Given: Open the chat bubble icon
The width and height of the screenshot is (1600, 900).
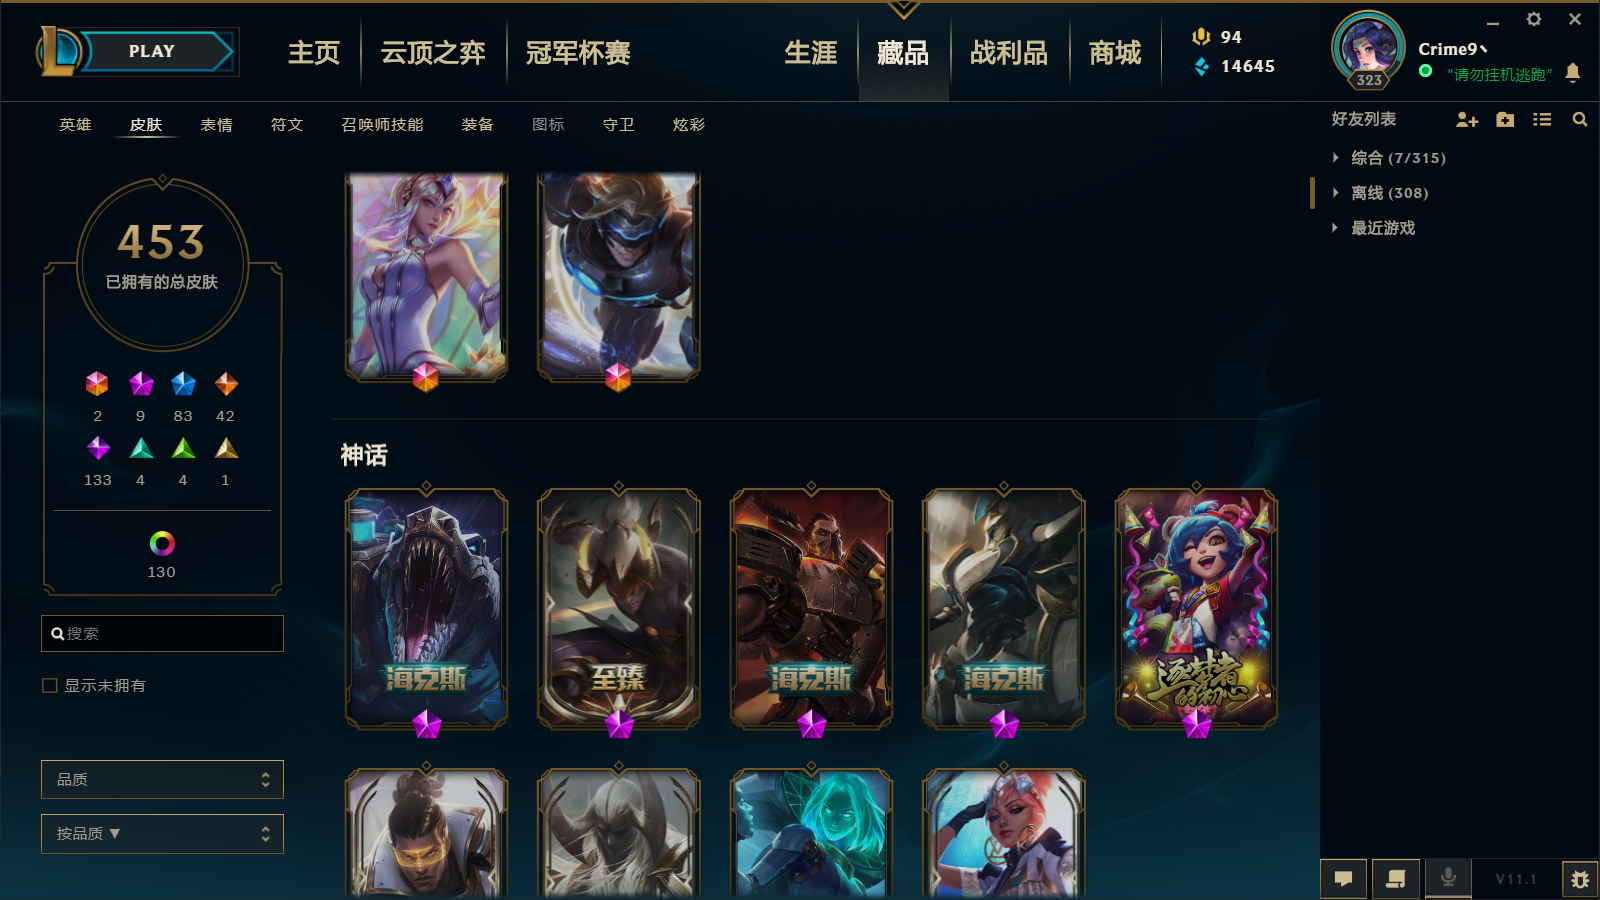Looking at the screenshot, I should (x=1344, y=879).
